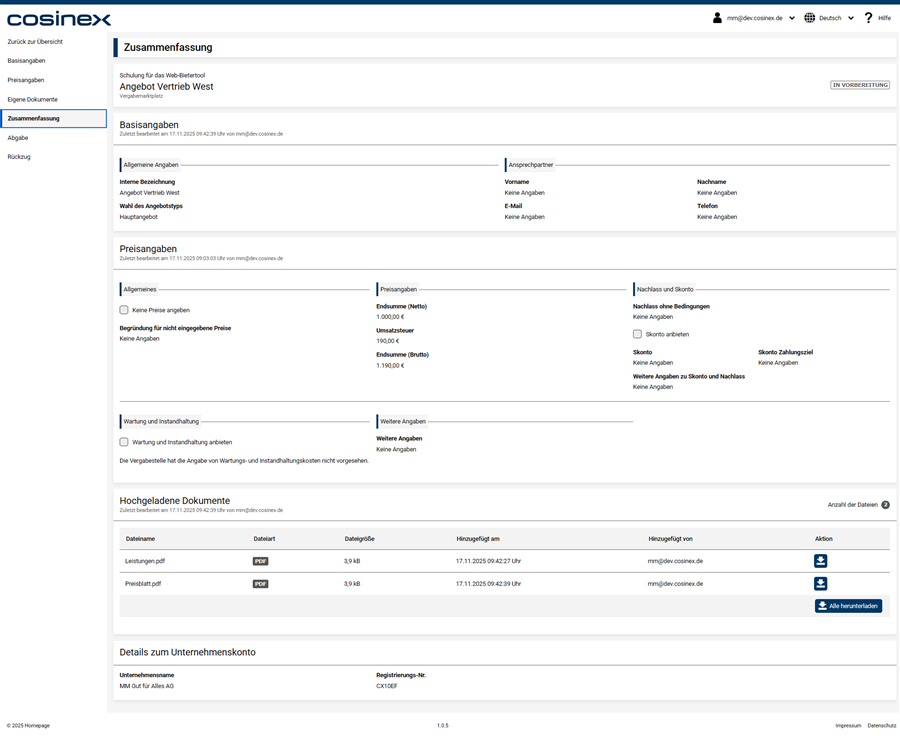Screen dimensions: 900x738
Task: Click the question mark help icon
Action: [x=868, y=18]
